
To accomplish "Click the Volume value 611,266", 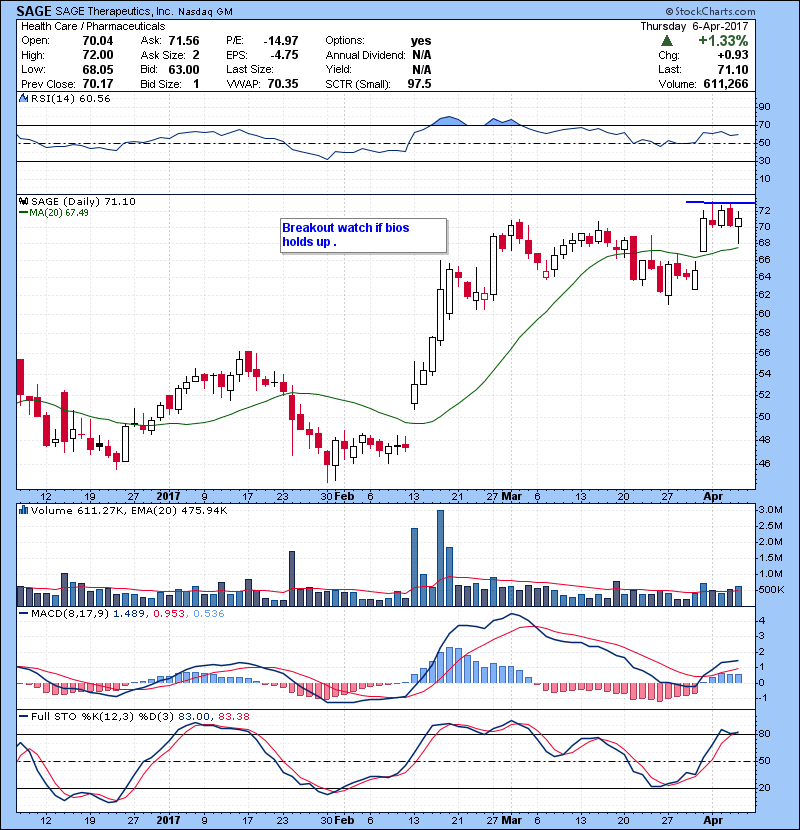I will (x=726, y=84).
